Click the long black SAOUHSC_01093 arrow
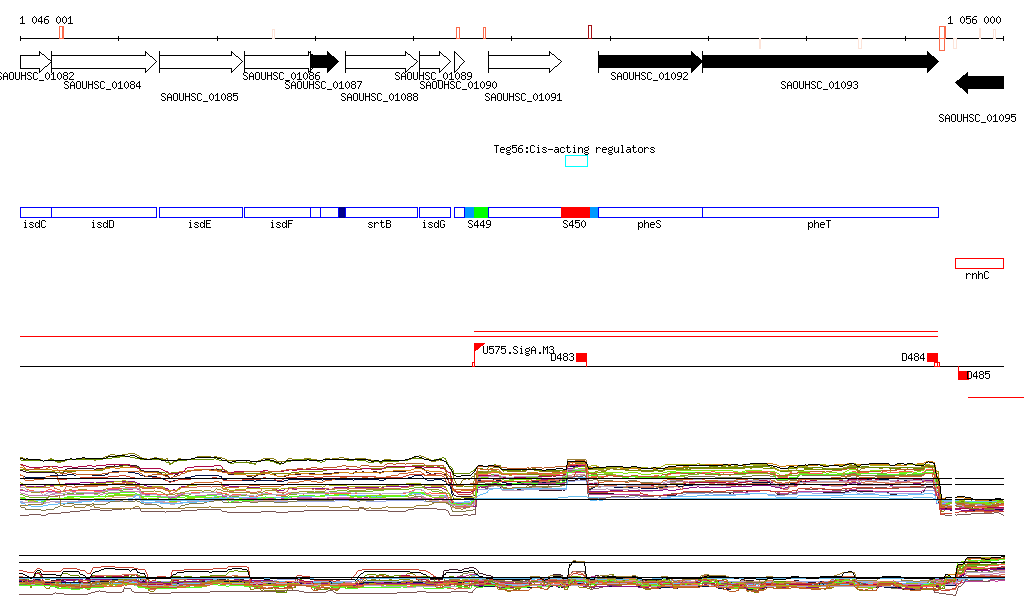Image resolution: width=1024 pixels, height=611 pixels. pyautogui.click(x=820, y=62)
